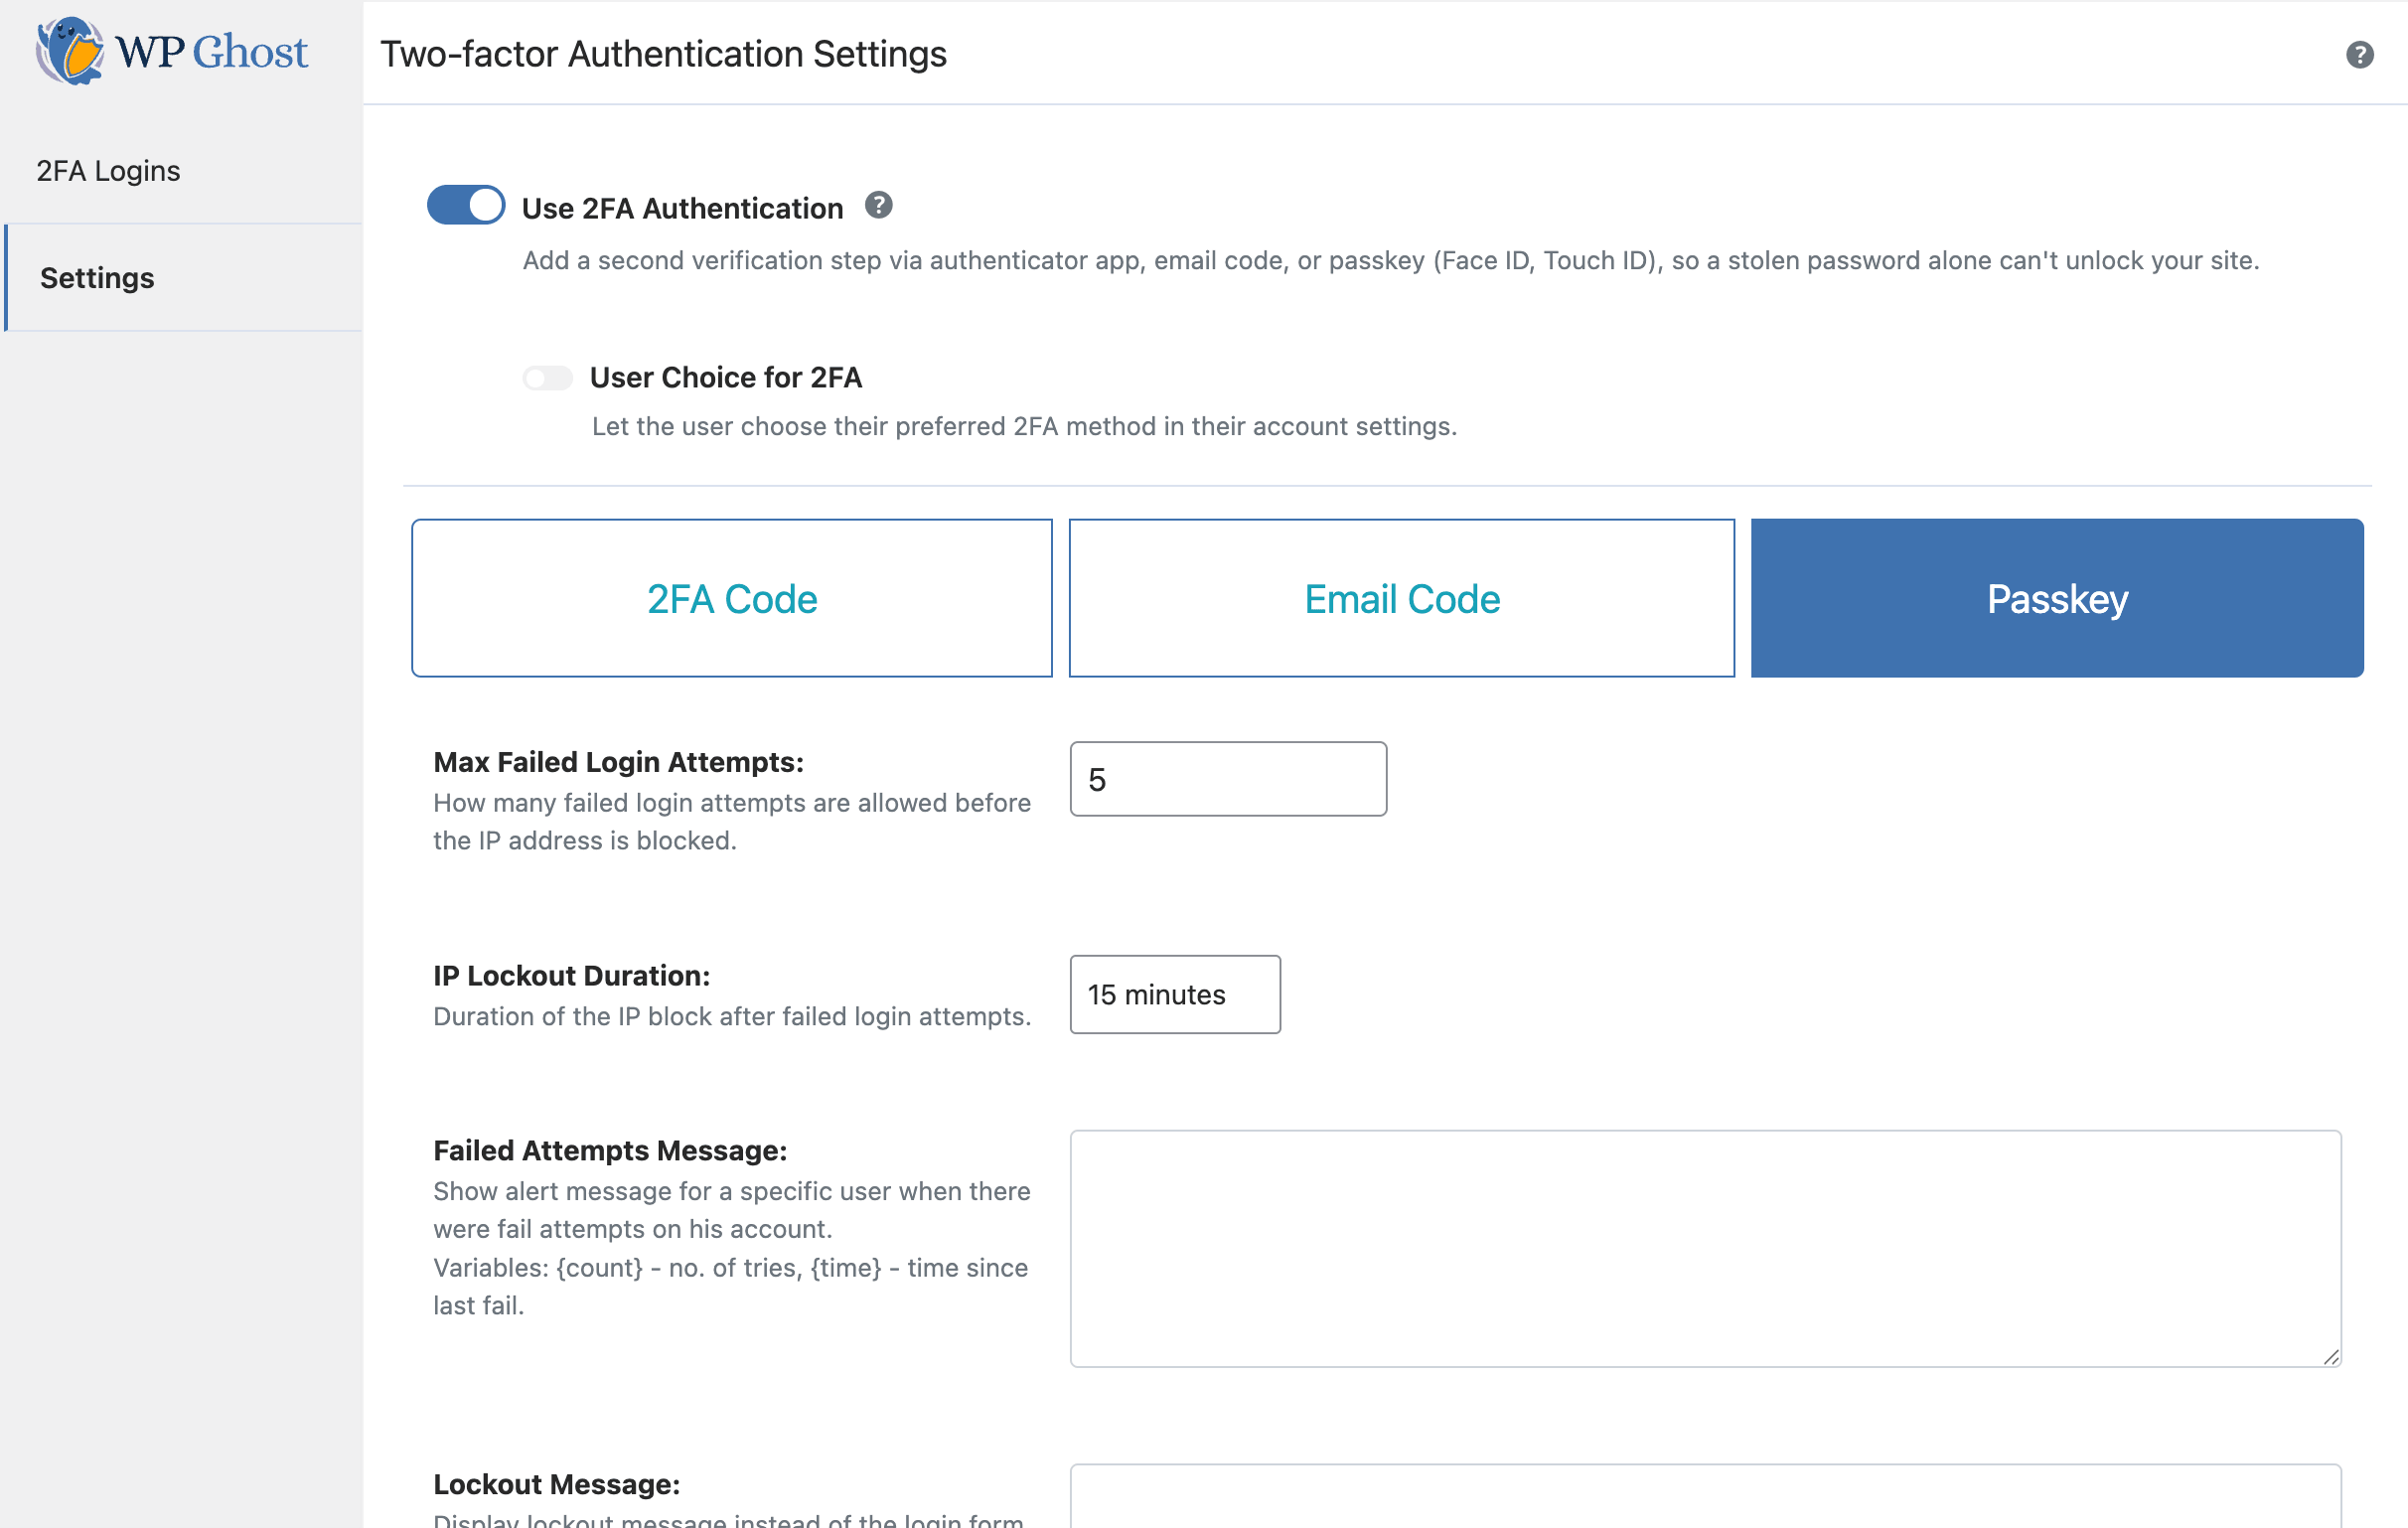2408x1528 pixels.
Task: Click help icon beside Use 2FA Authentication
Action: [x=878, y=206]
